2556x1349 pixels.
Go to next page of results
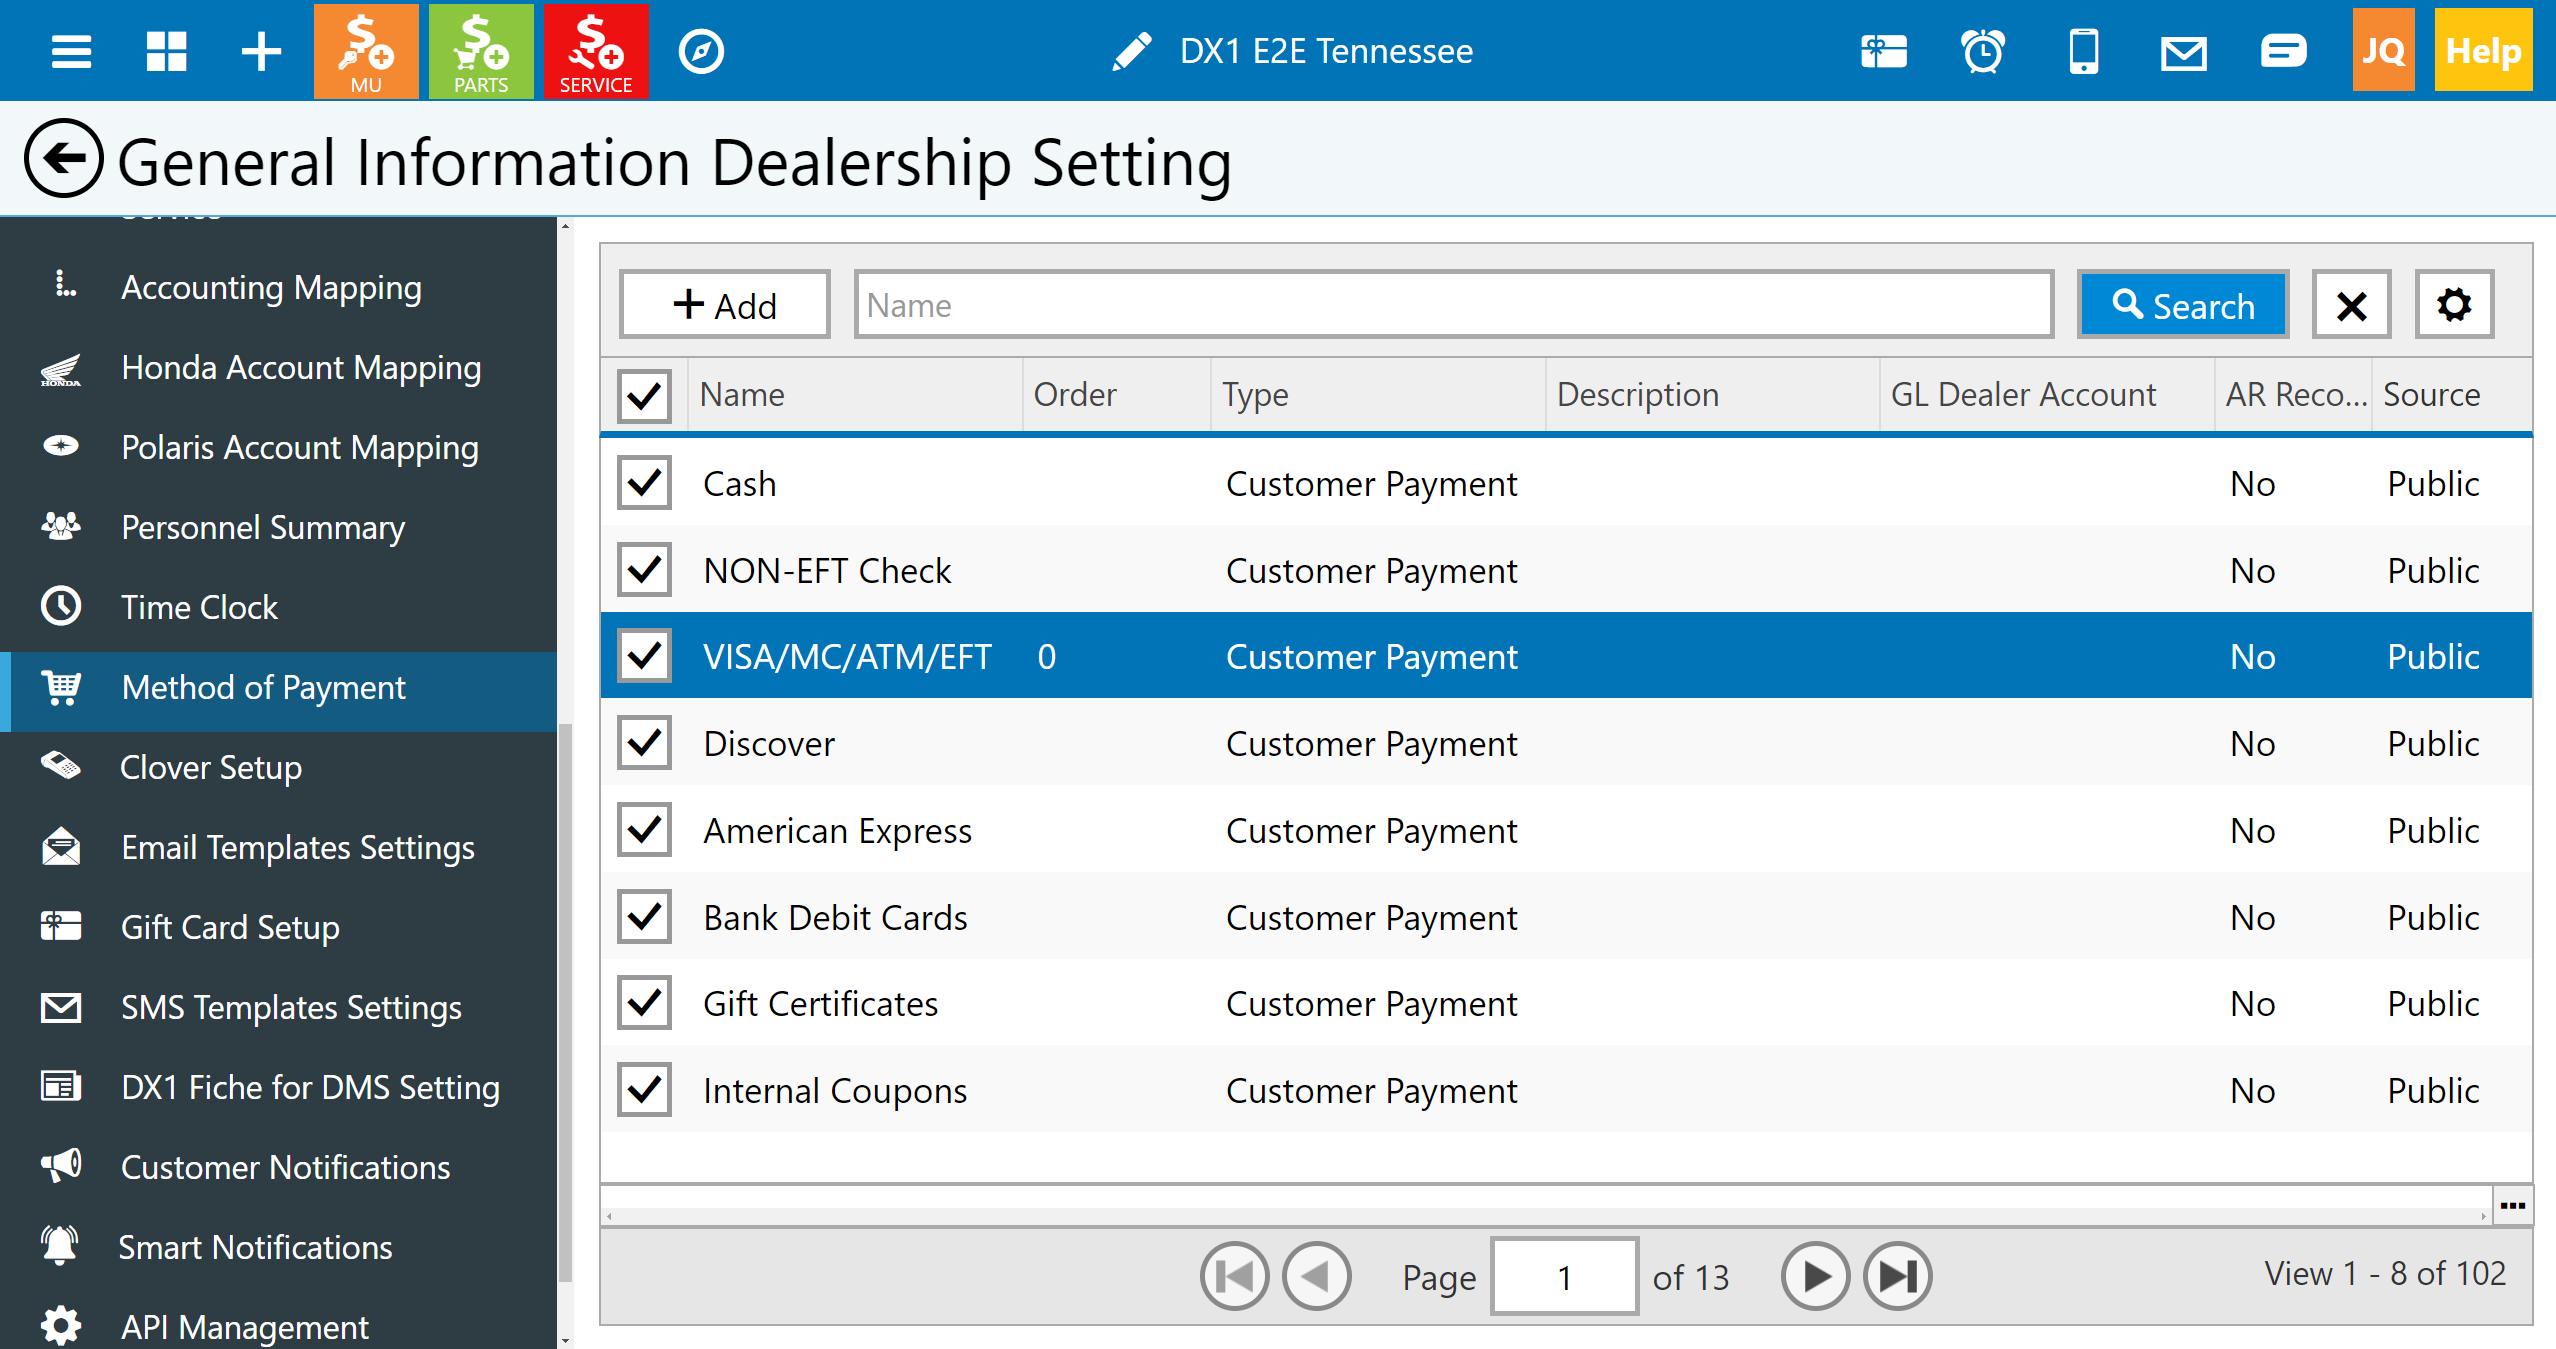[x=1815, y=1276]
